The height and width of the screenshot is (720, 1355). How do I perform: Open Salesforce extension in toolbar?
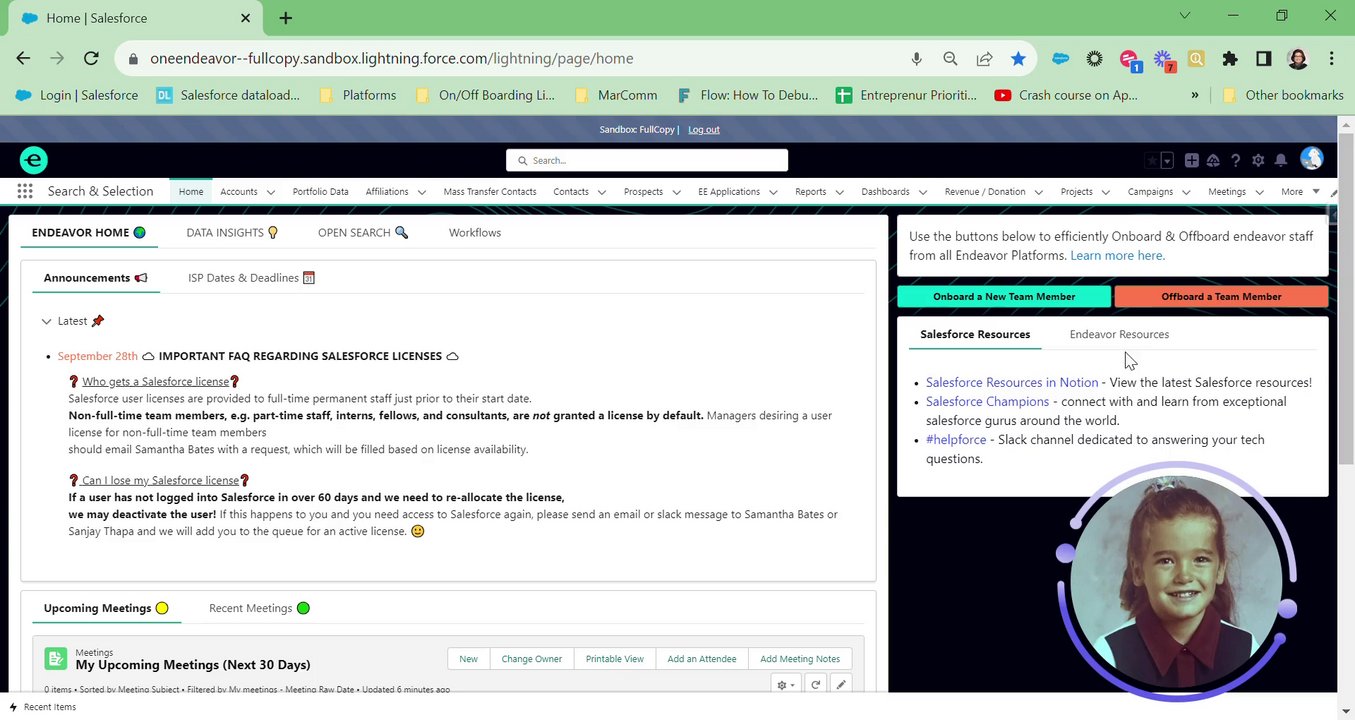point(1061,59)
